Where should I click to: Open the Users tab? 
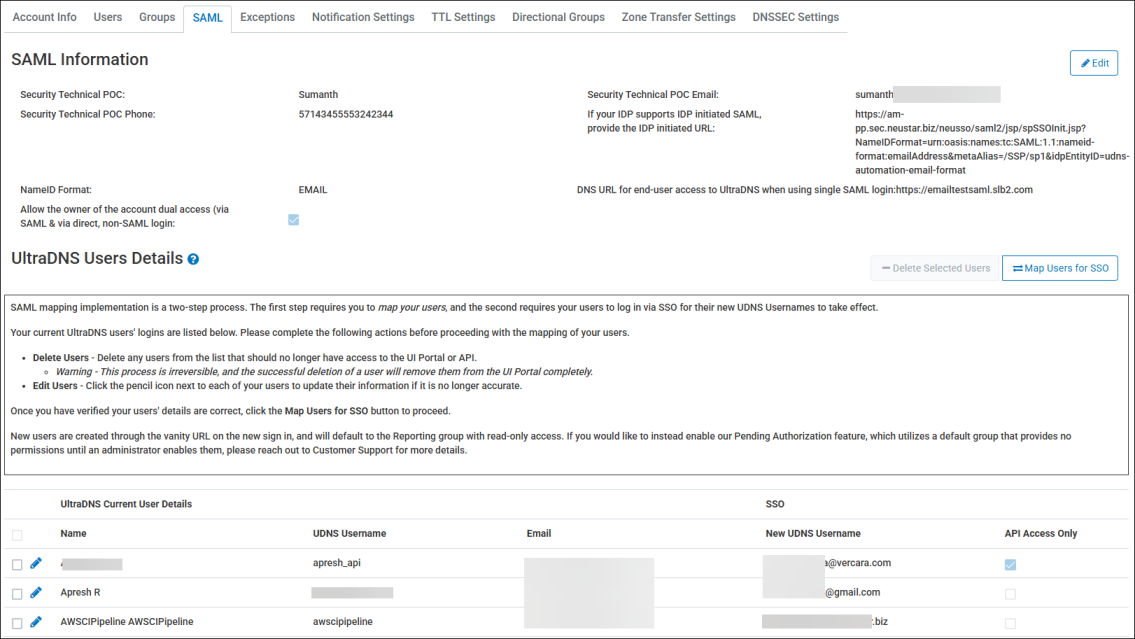tap(108, 17)
